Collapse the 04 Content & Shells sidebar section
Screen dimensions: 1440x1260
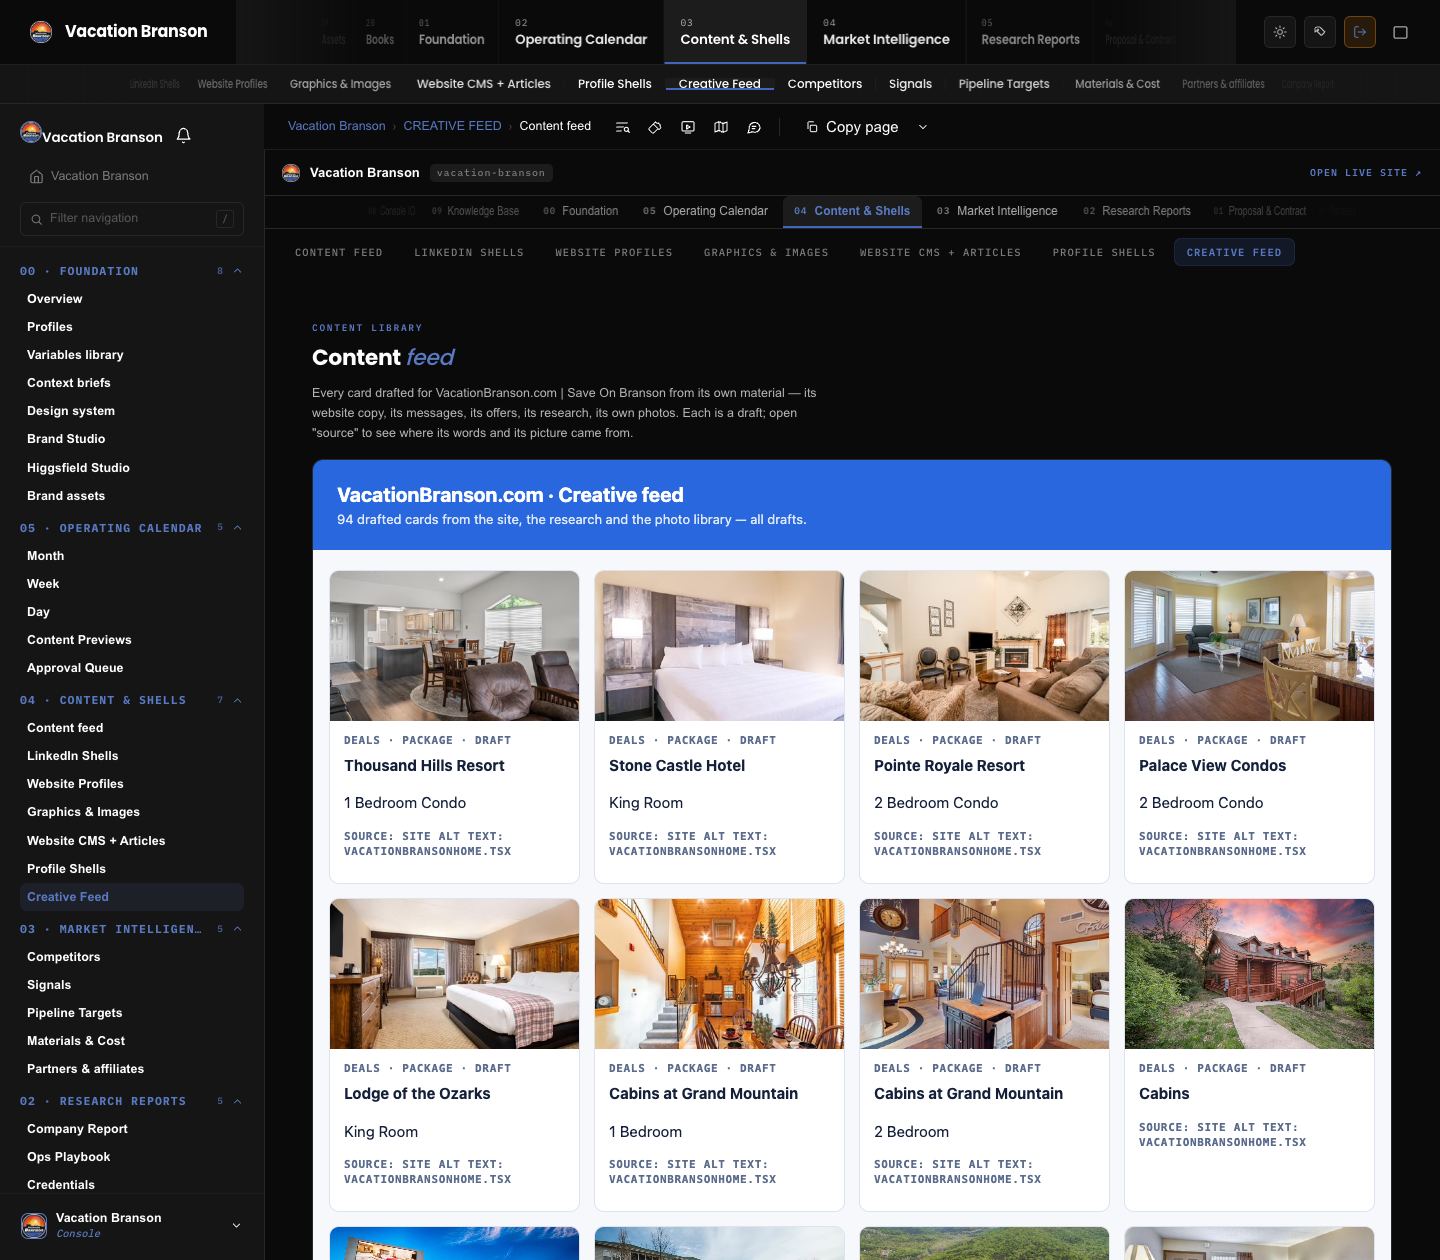point(238,700)
